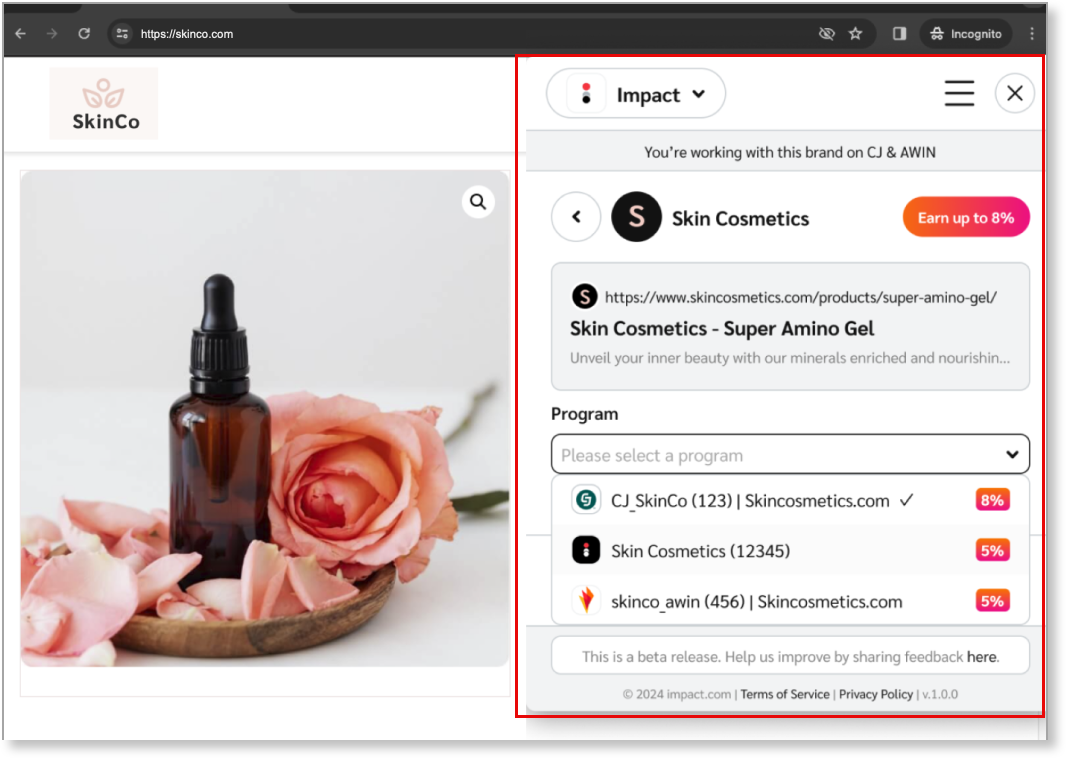Open Terms of Service link
The width and height of the screenshot is (1066, 758).
(x=785, y=694)
